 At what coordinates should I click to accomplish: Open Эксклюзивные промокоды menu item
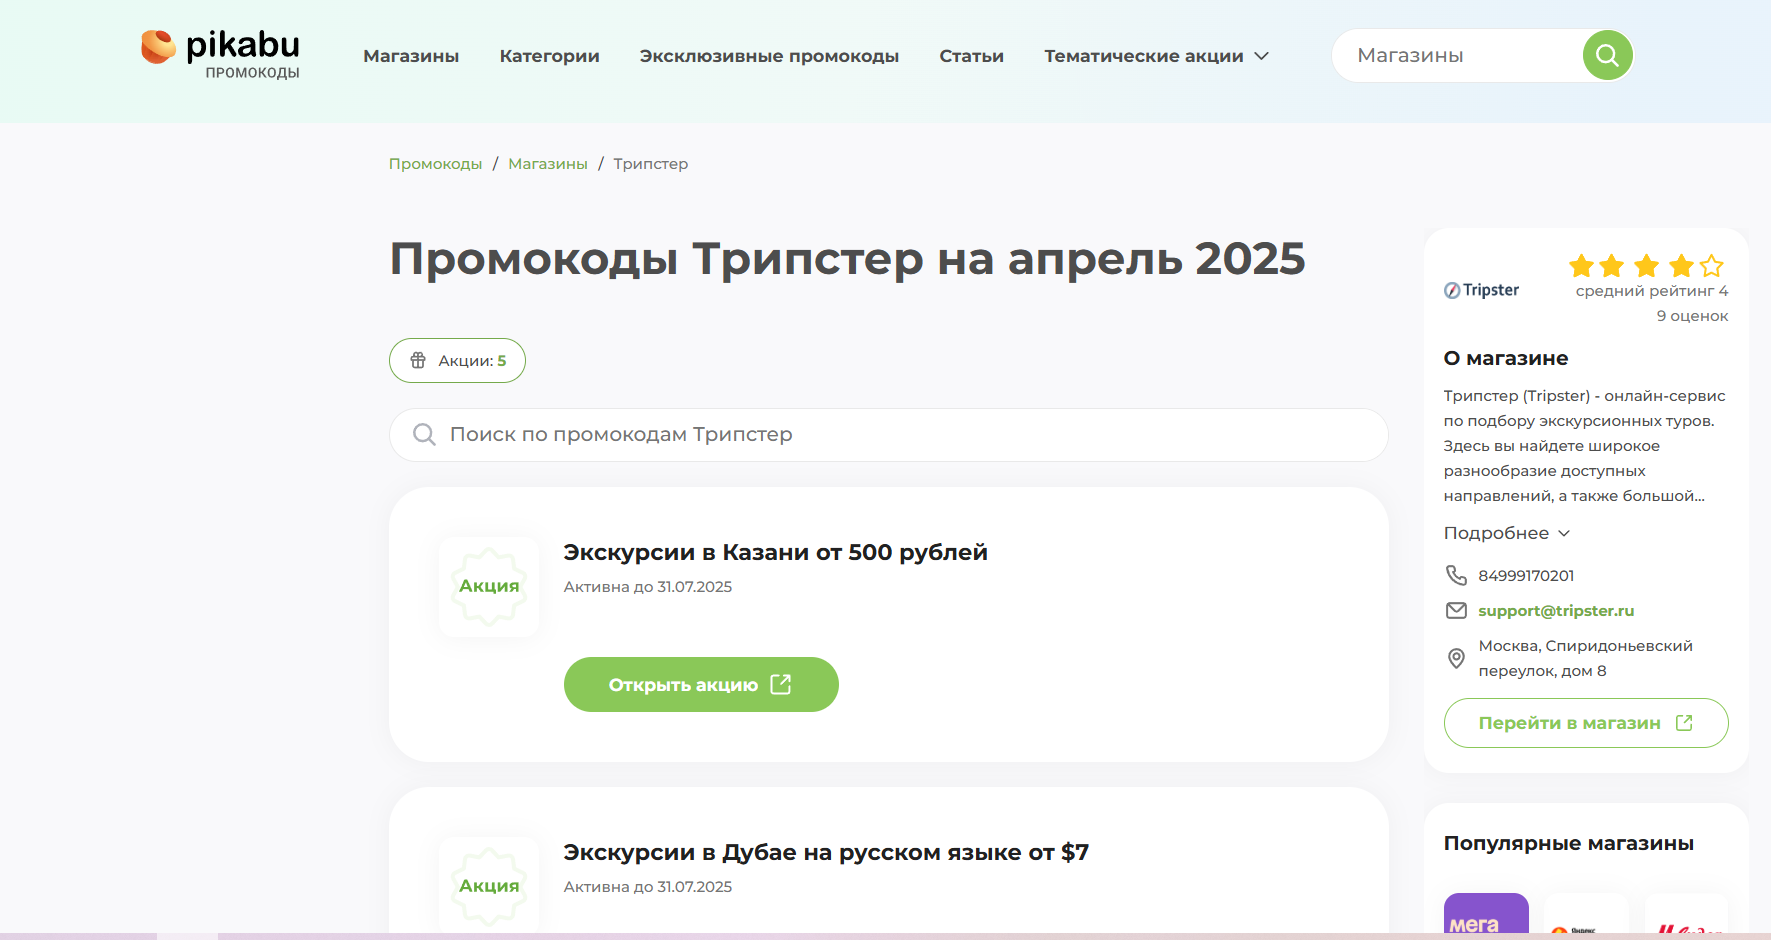tap(769, 56)
